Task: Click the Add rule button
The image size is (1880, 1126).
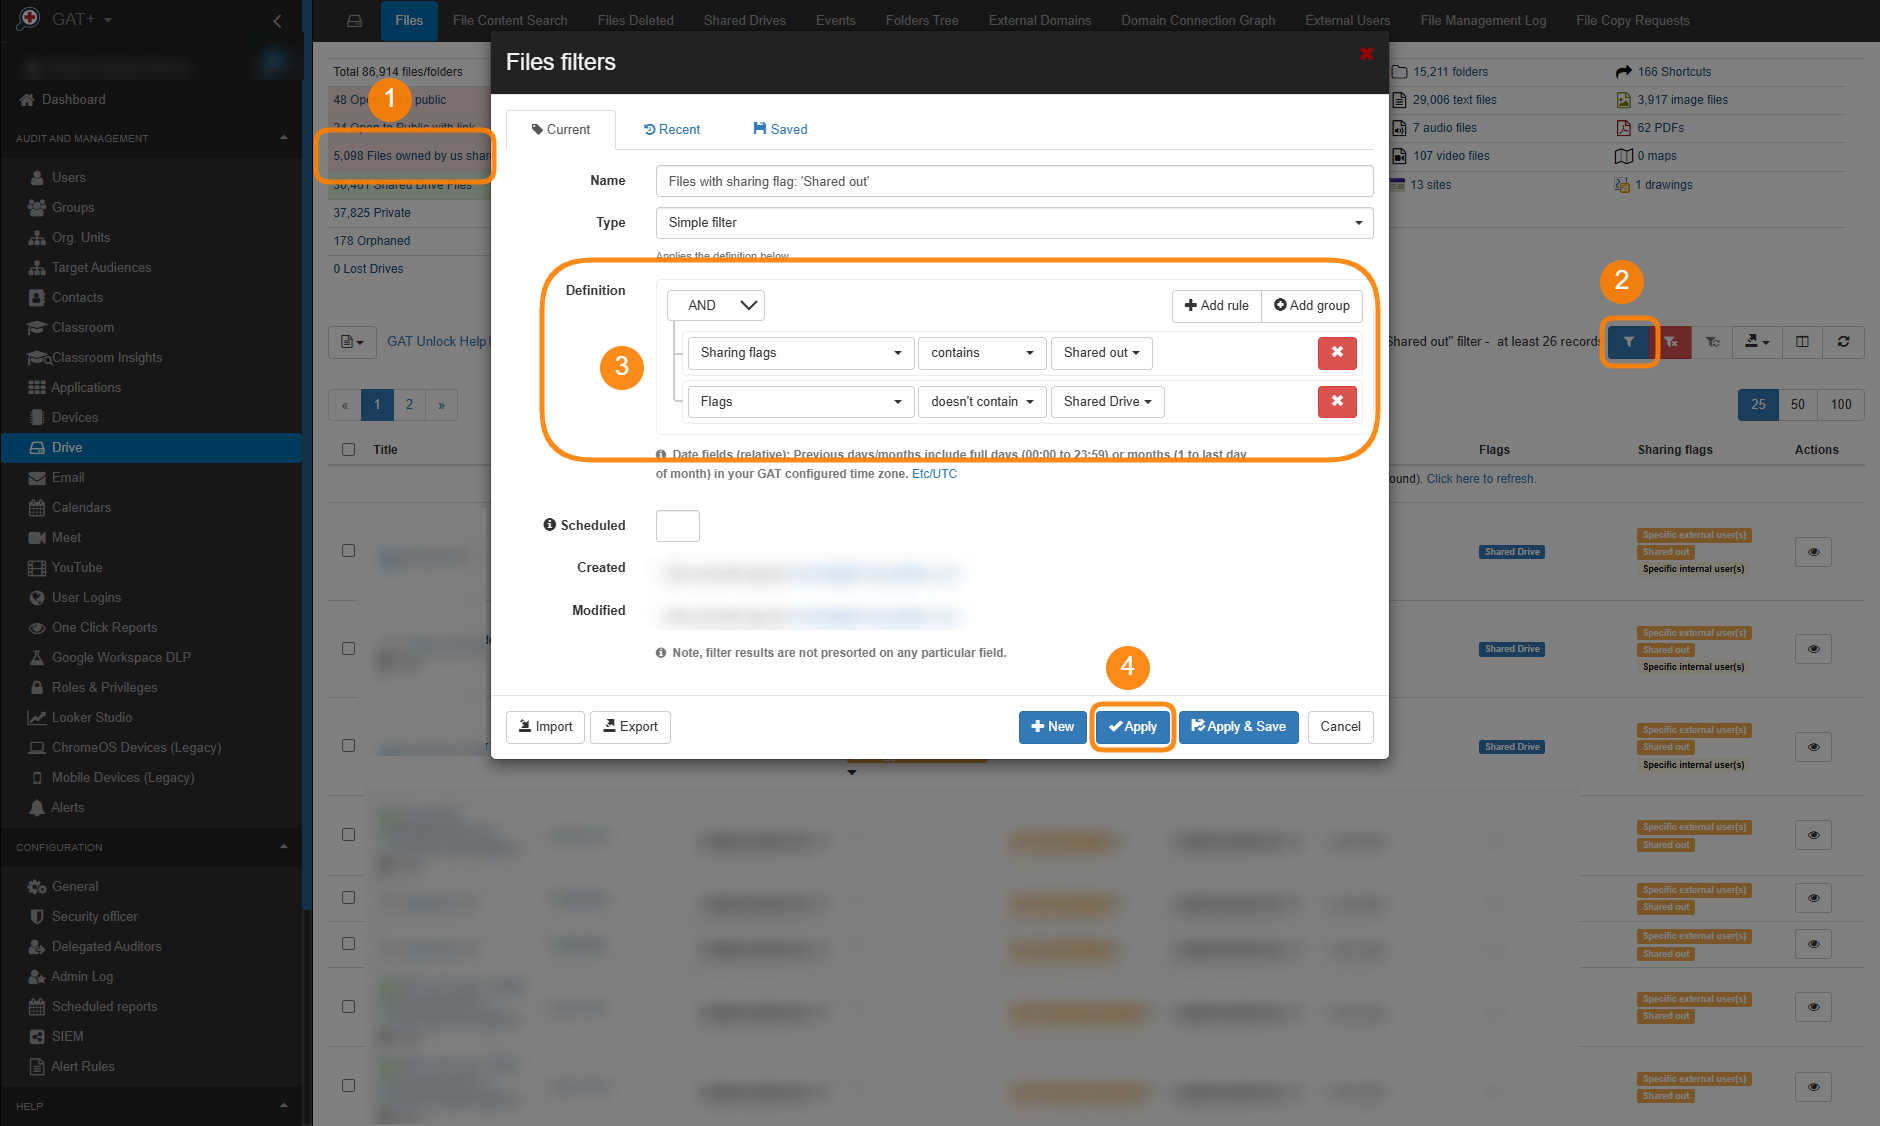Action: 1216,306
